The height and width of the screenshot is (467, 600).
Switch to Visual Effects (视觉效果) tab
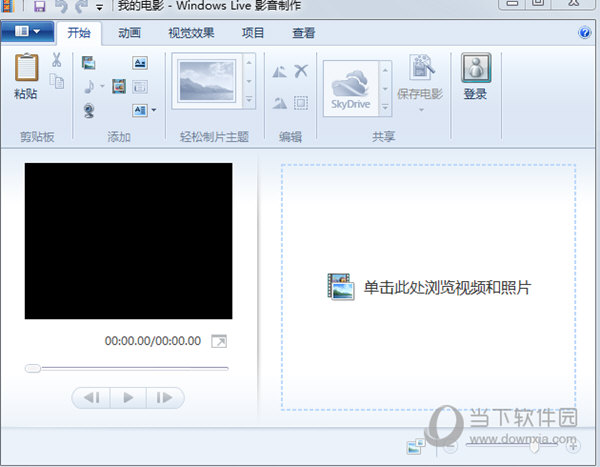tap(191, 33)
